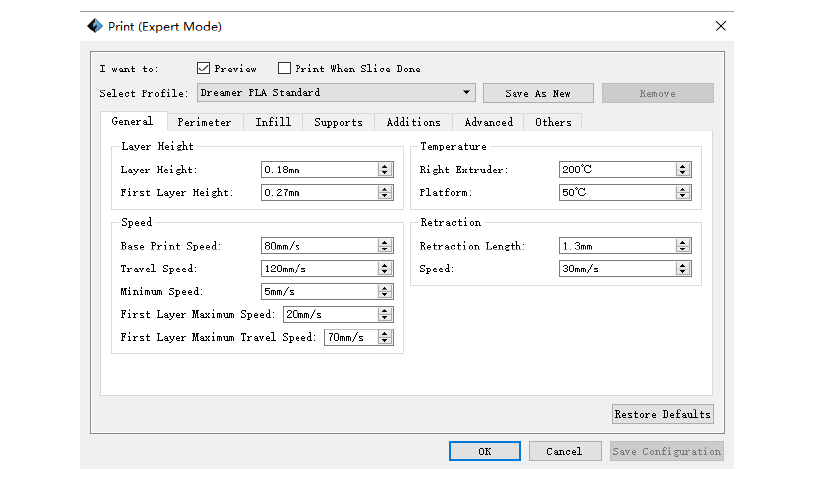
Task: Click the FlashPrint logo icon in title bar
Action: [x=95, y=26]
